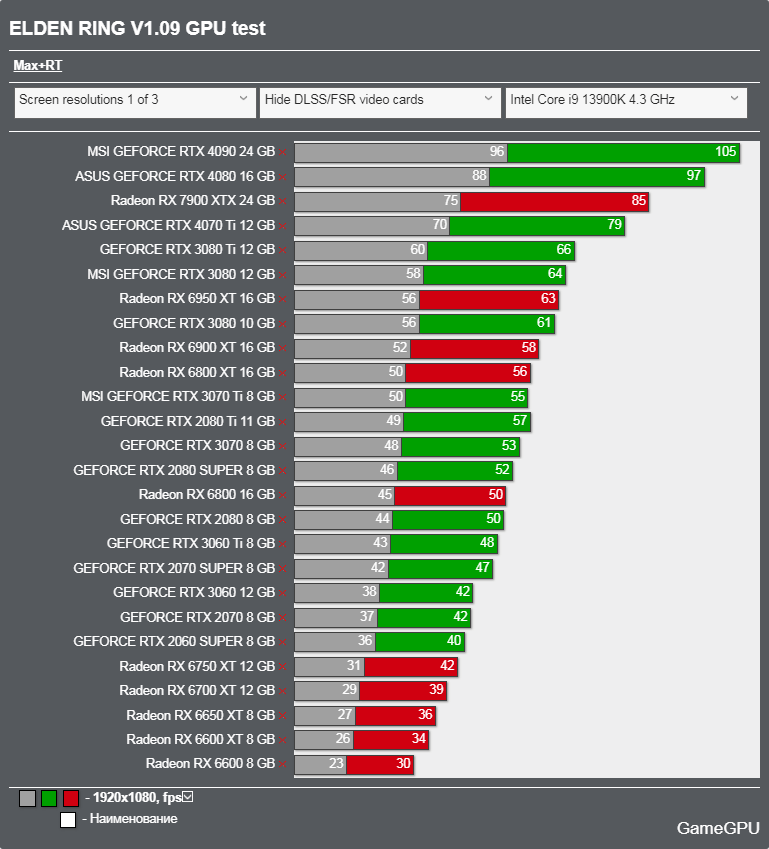This screenshot has height=849, width=769.
Task: Remove GEFORCE RTX 3060 12 GB row
Action: coord(283,593)
